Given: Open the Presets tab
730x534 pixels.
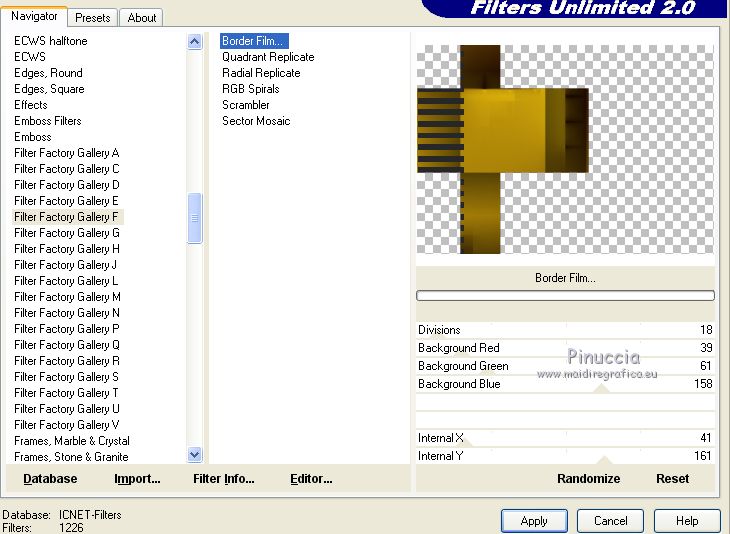Looking at the screenshot, I should point(93,18).
